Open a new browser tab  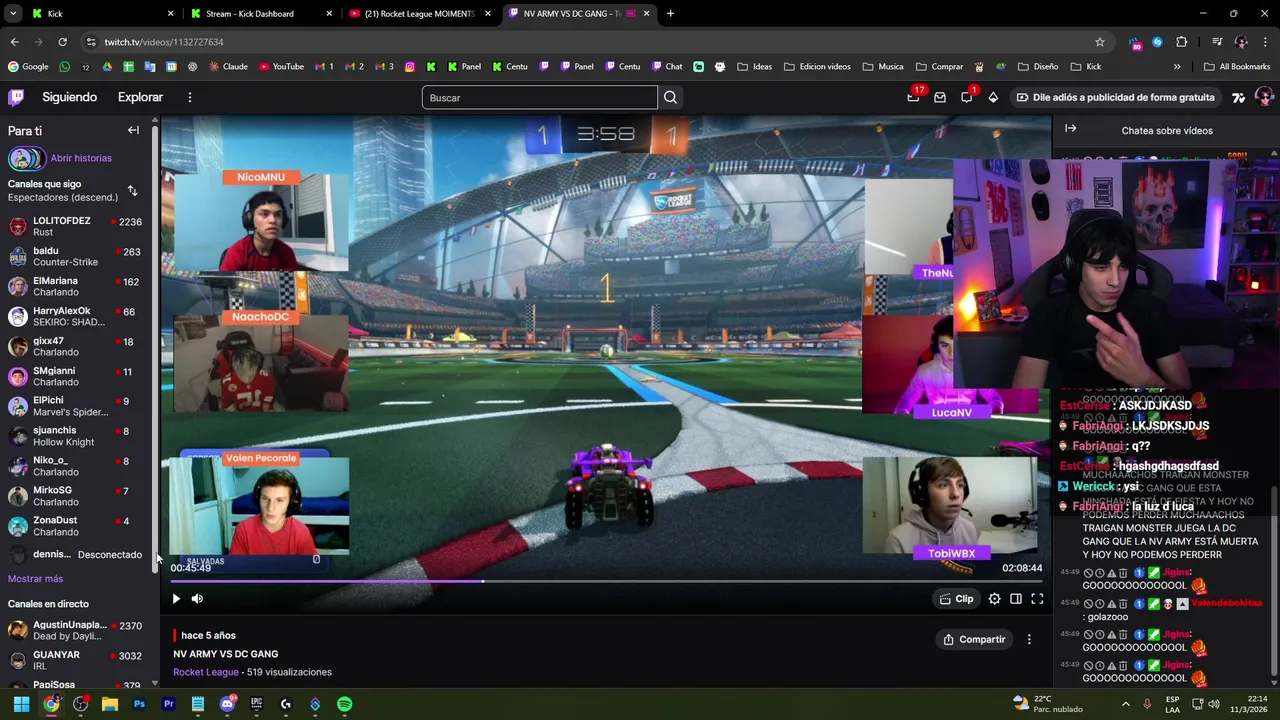pos(670,14)
